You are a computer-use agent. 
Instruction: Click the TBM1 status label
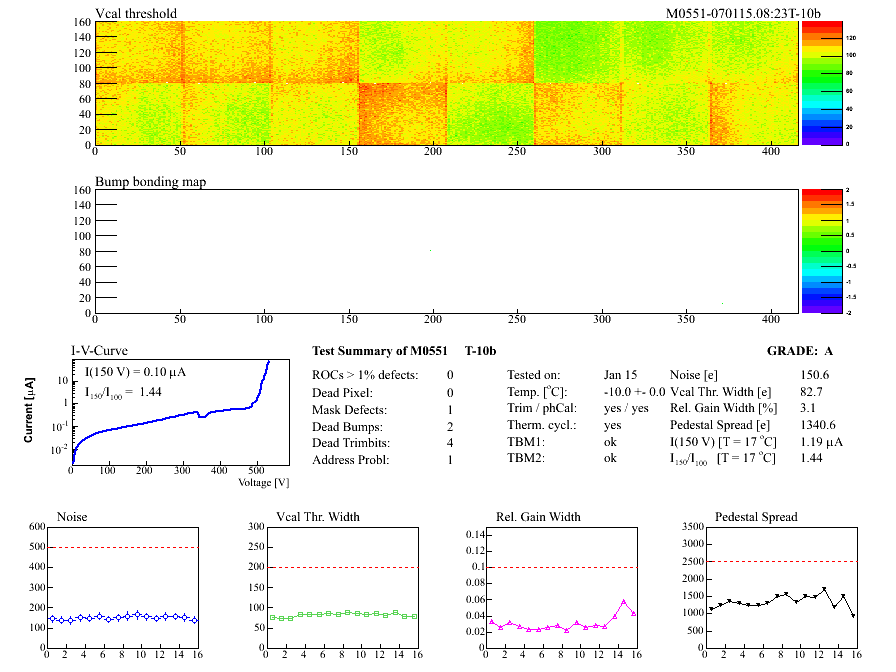525,443
